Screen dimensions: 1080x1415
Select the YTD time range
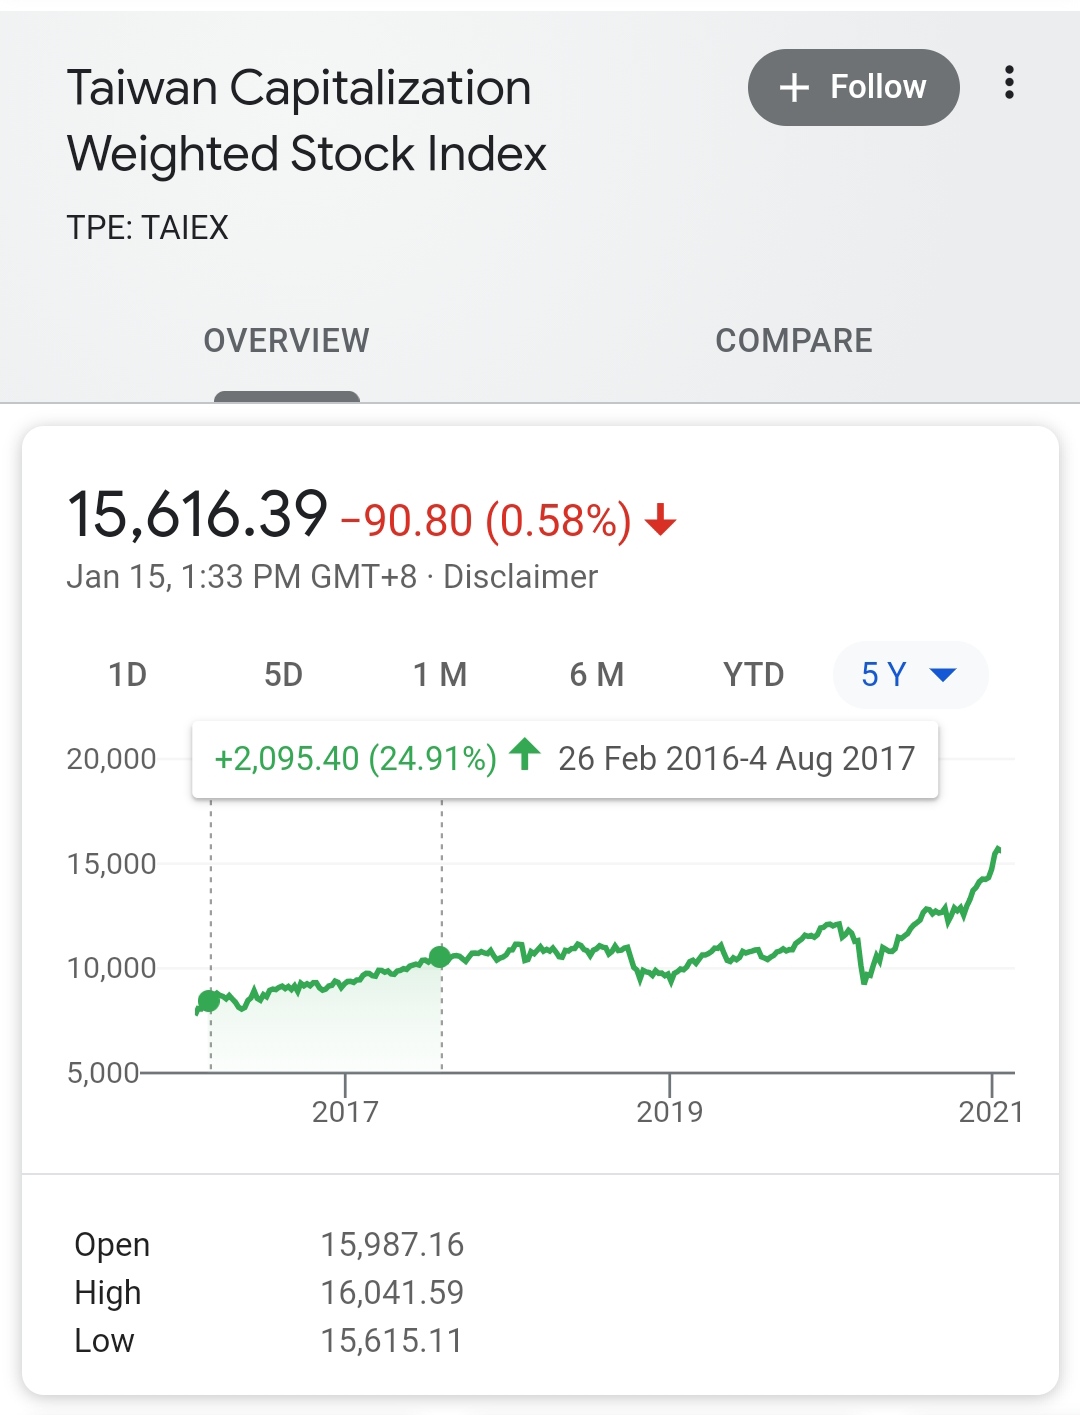[753, 675]
